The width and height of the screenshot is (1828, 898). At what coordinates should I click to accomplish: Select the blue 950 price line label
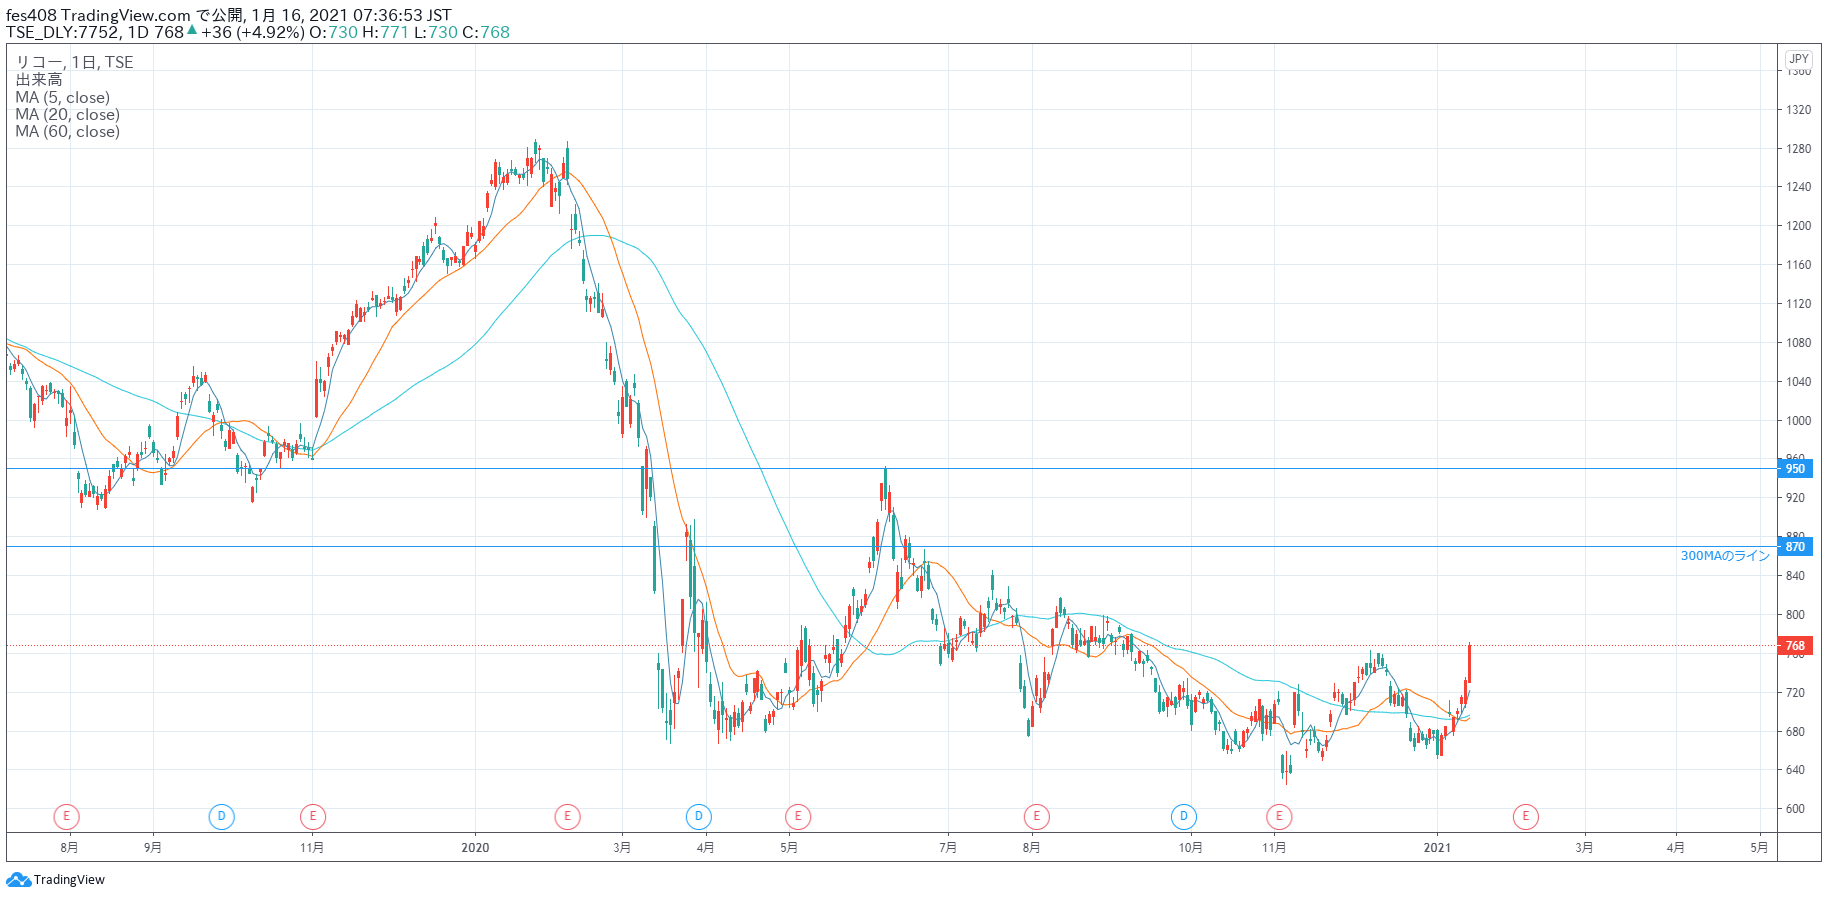tap(1795, 469)
